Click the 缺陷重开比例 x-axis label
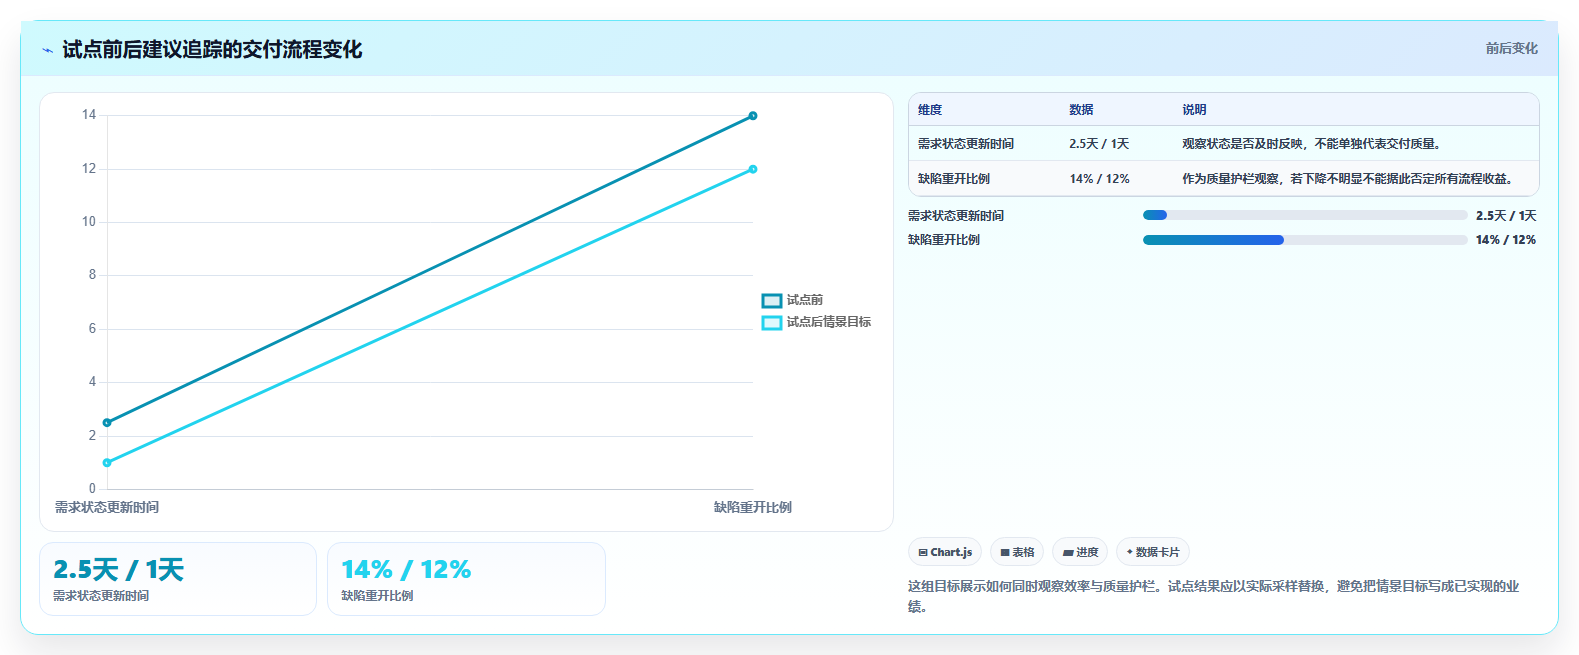1579x655 pixels. 753,507
